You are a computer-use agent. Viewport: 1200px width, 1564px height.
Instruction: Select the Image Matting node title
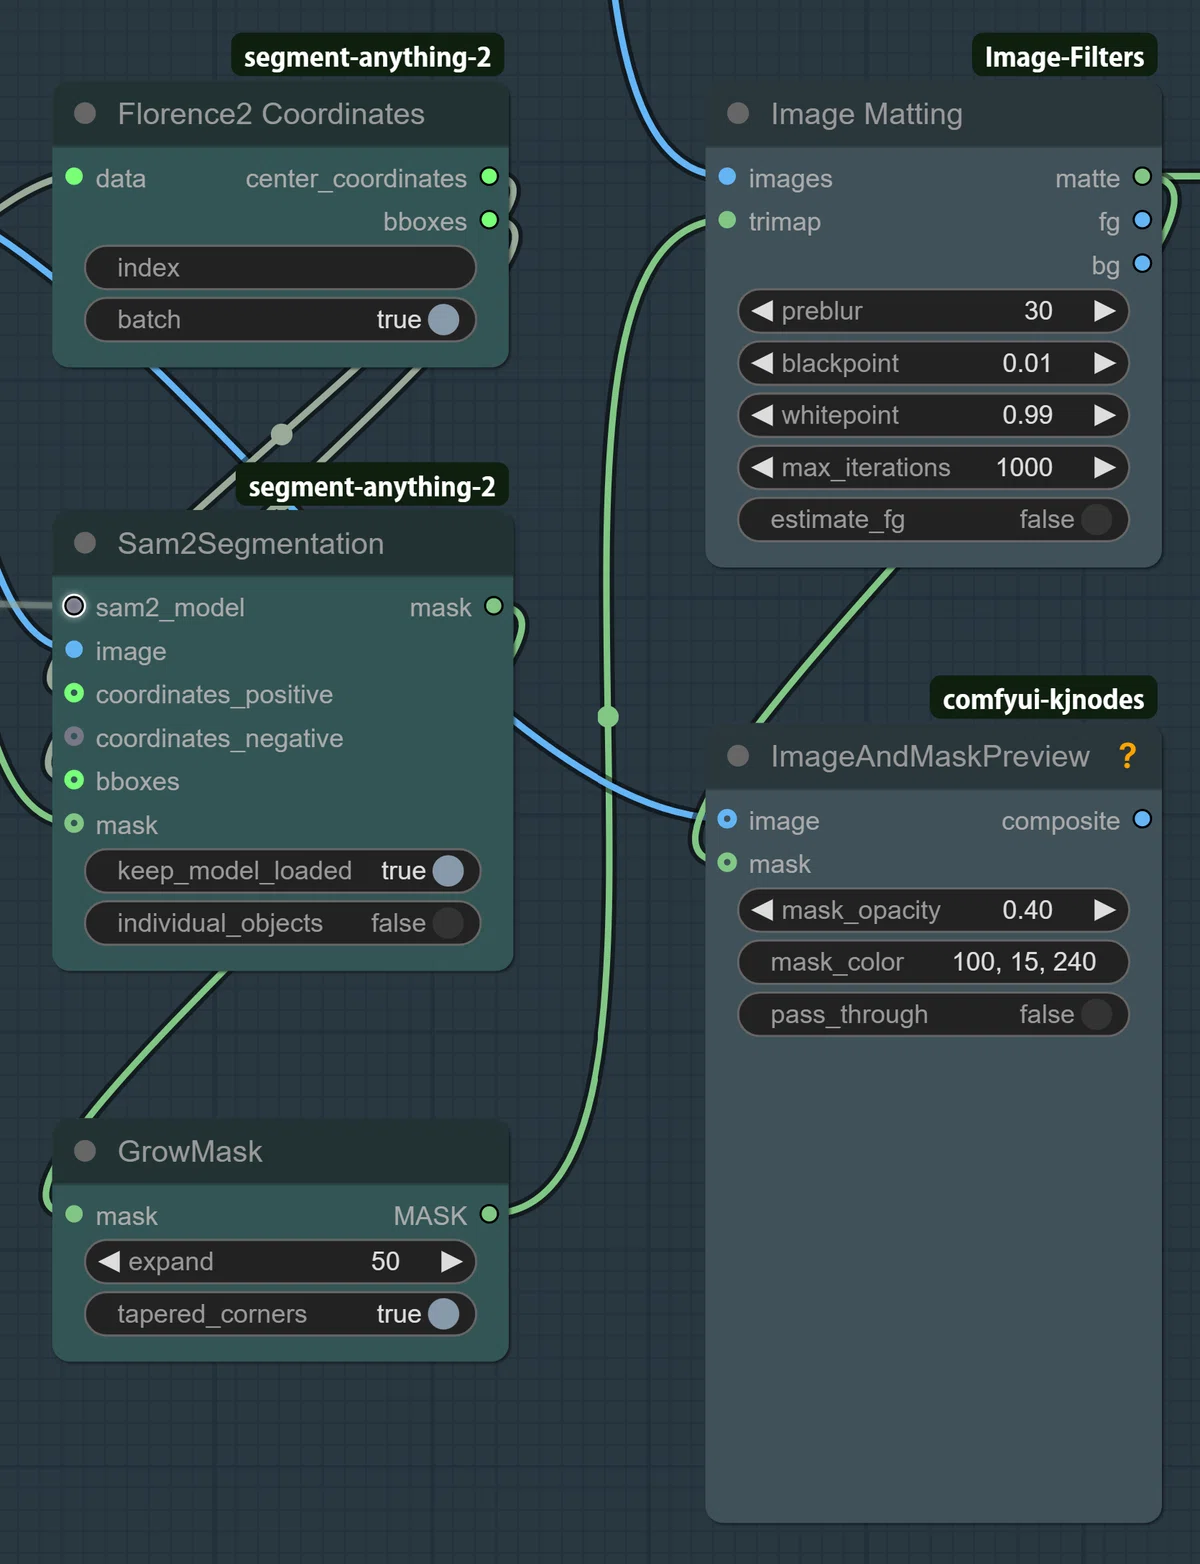[x=866, y=114]
